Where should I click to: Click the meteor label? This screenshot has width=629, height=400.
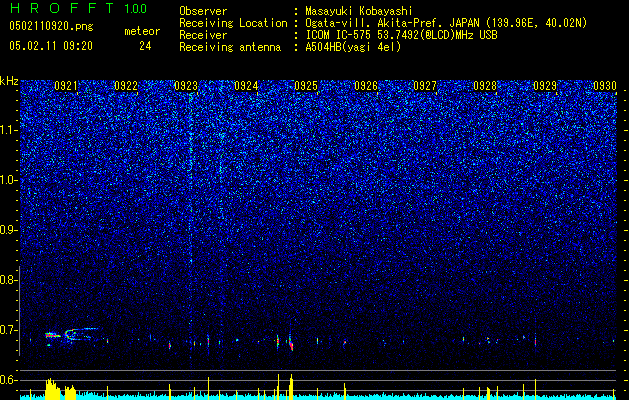point(142,31)
